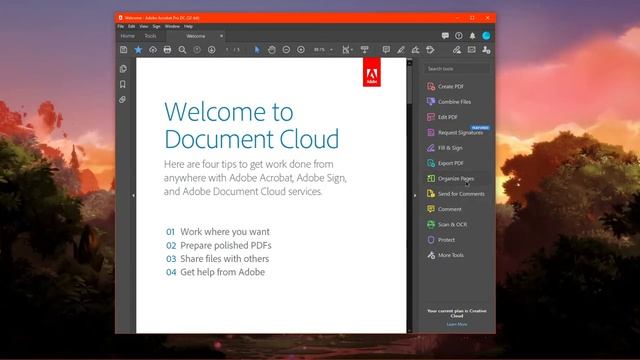Click the Sign document toolbar icon
The image size is (640, 360).
point(415,50)
